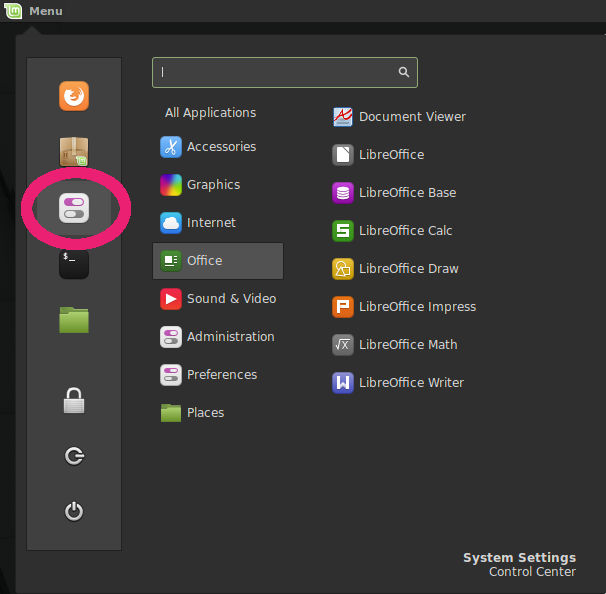Image resolution: width=606 pixels, height=594 pixels.
Task: Click the magnifier icon in search box
Action: pyautogui.click(x=403, y=72)
